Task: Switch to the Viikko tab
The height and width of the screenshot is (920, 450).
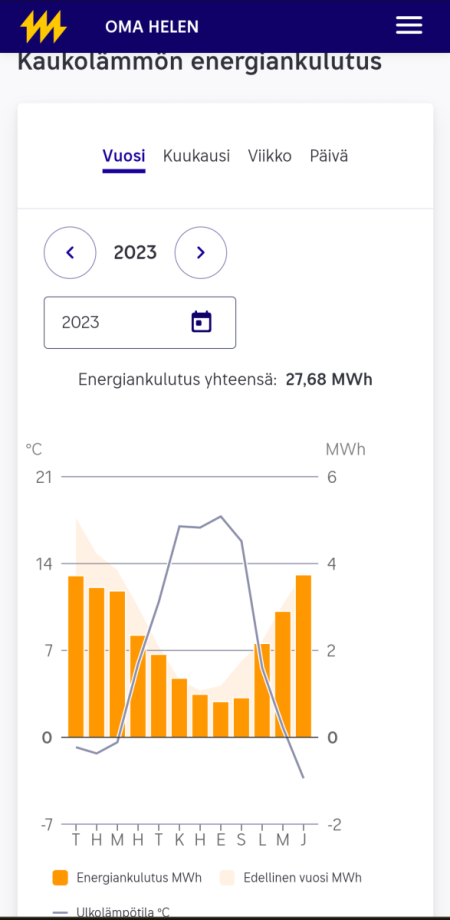Action: [270, 157]
